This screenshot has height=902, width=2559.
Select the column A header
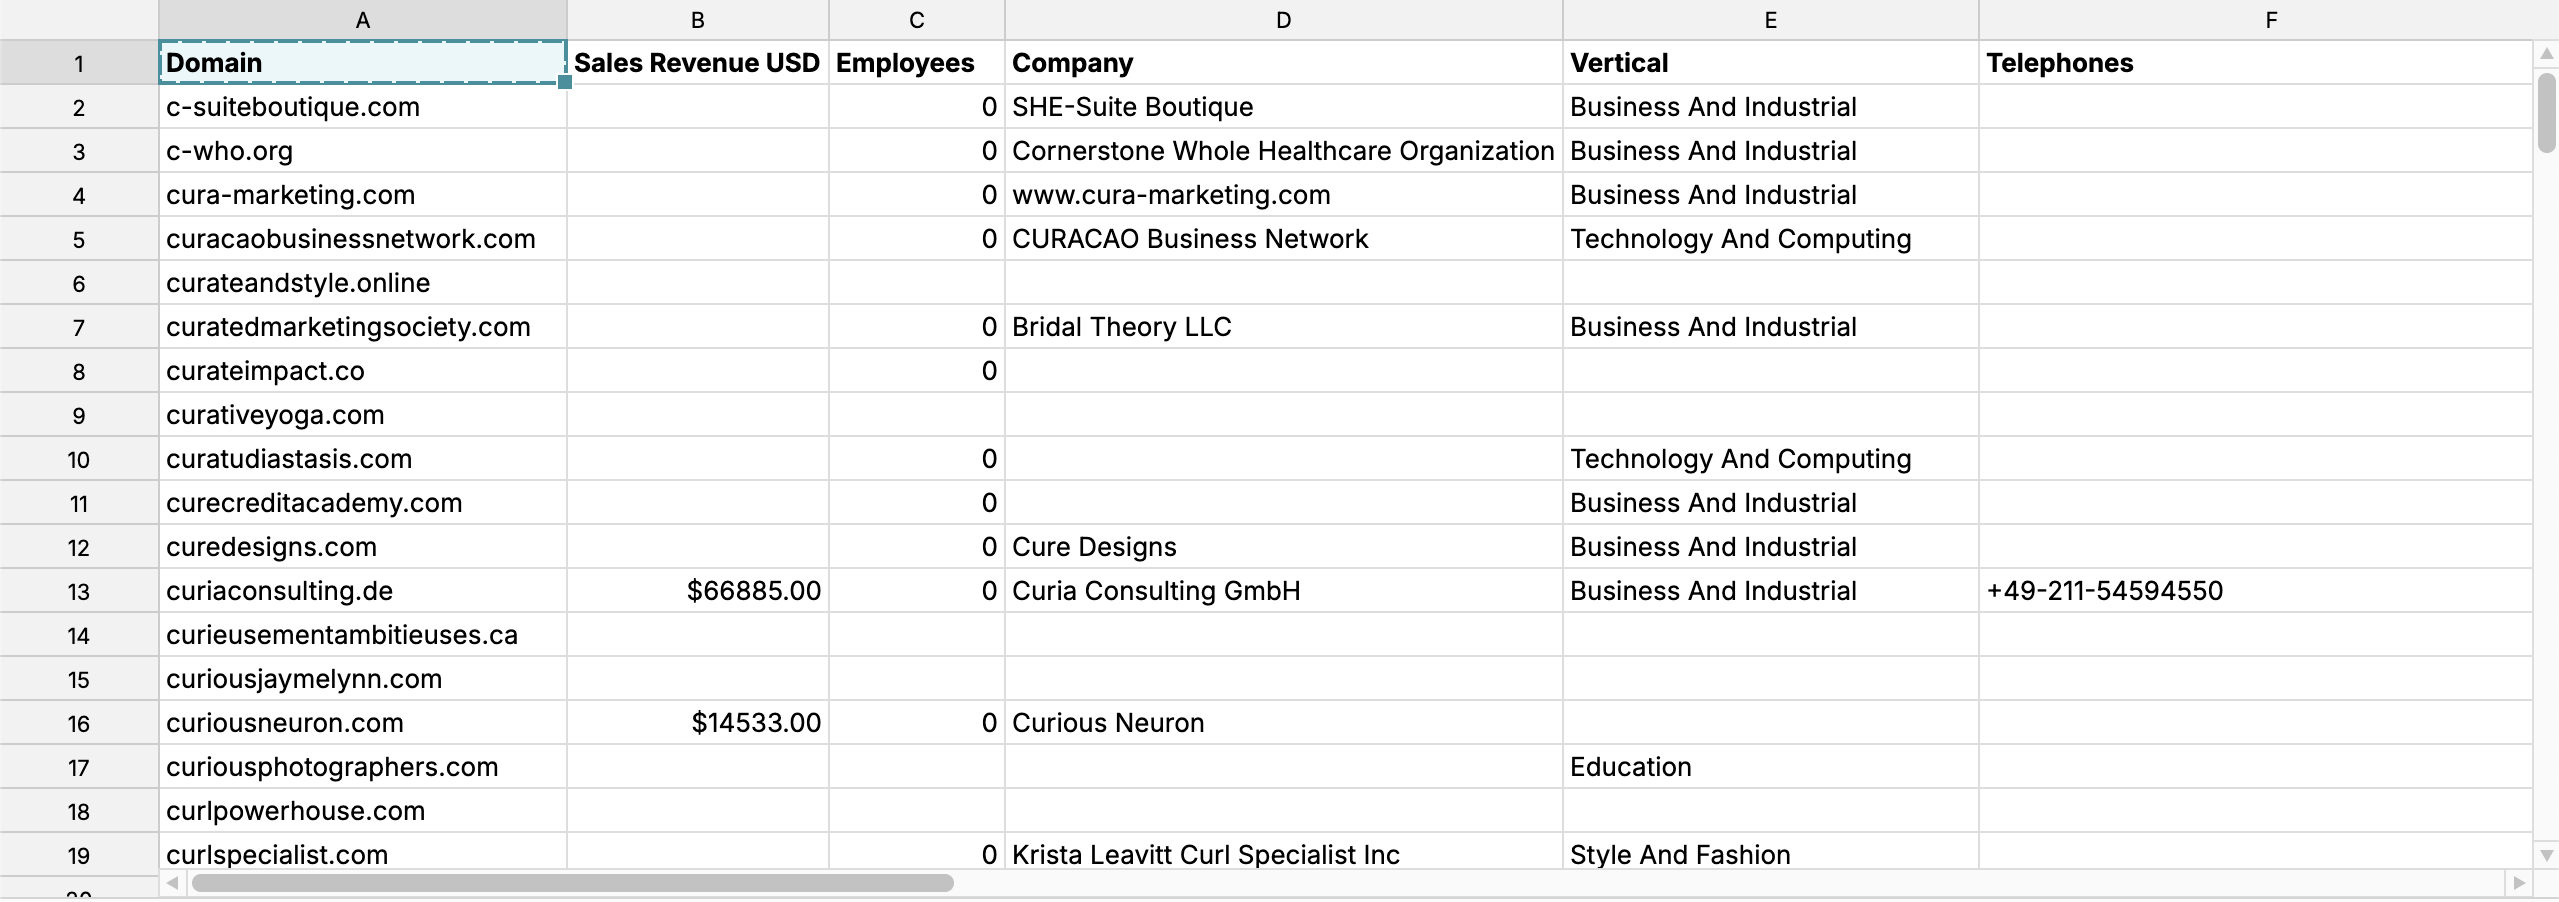click(363, 20)
